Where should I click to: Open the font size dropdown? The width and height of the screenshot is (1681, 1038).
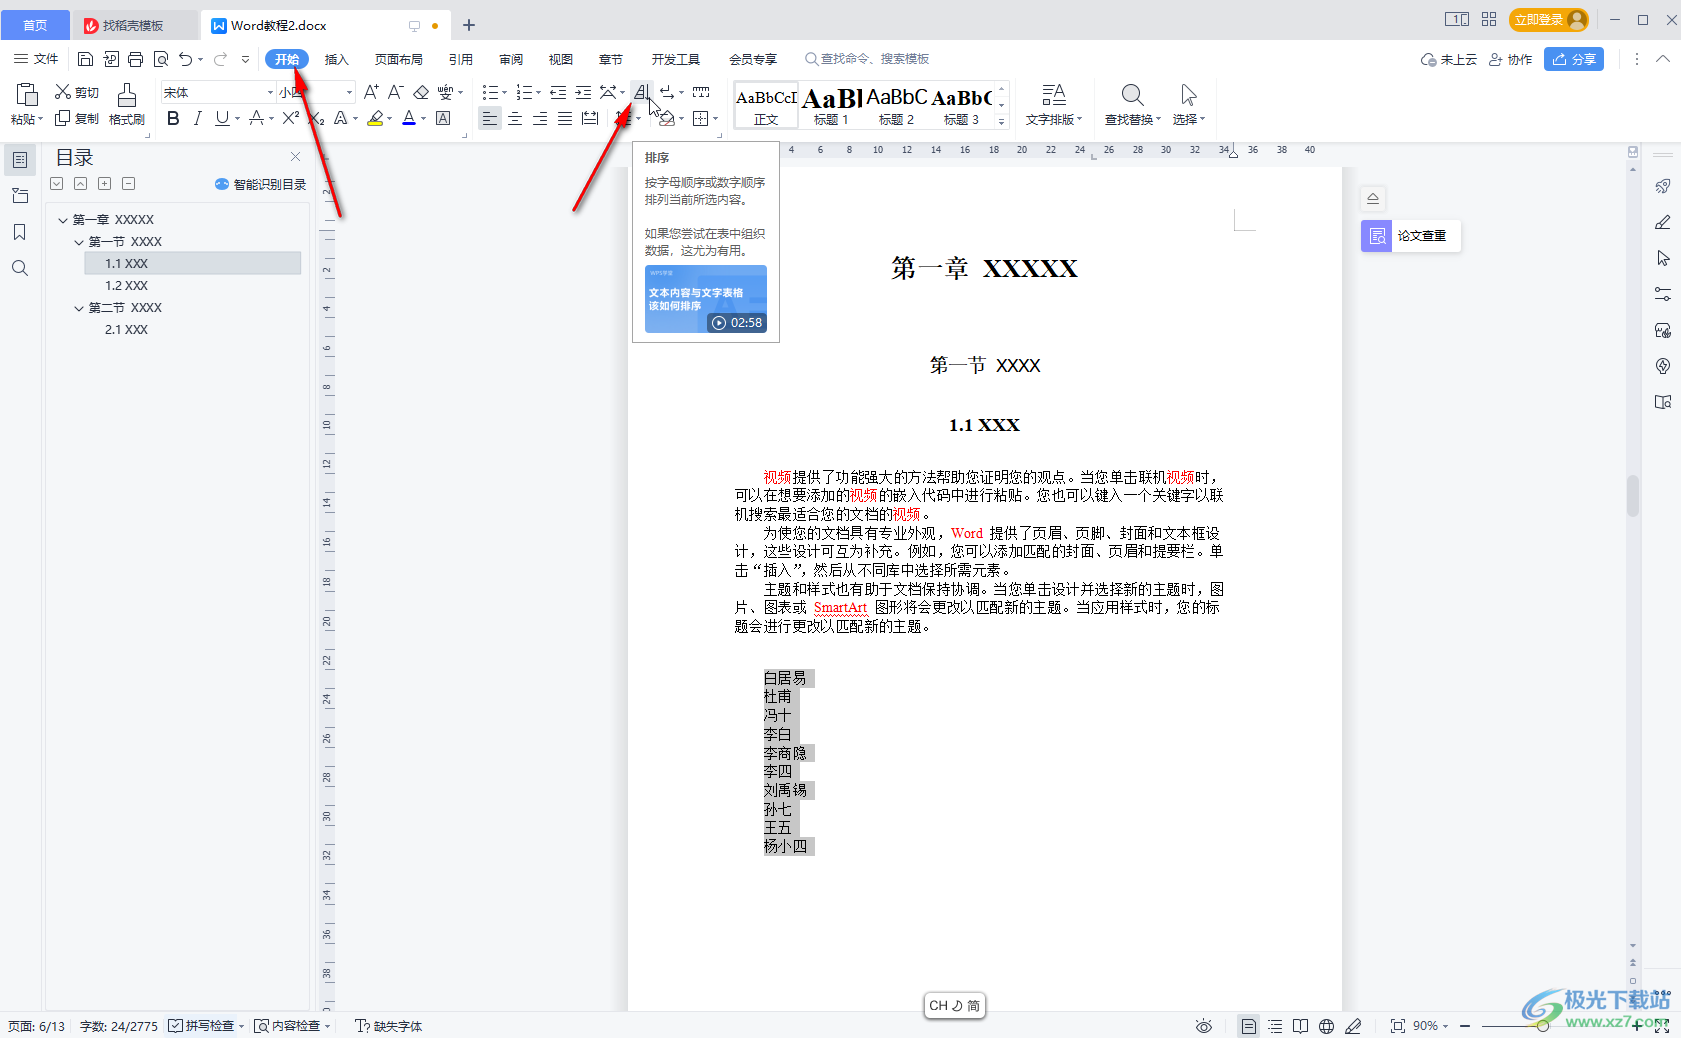point(349,92)
